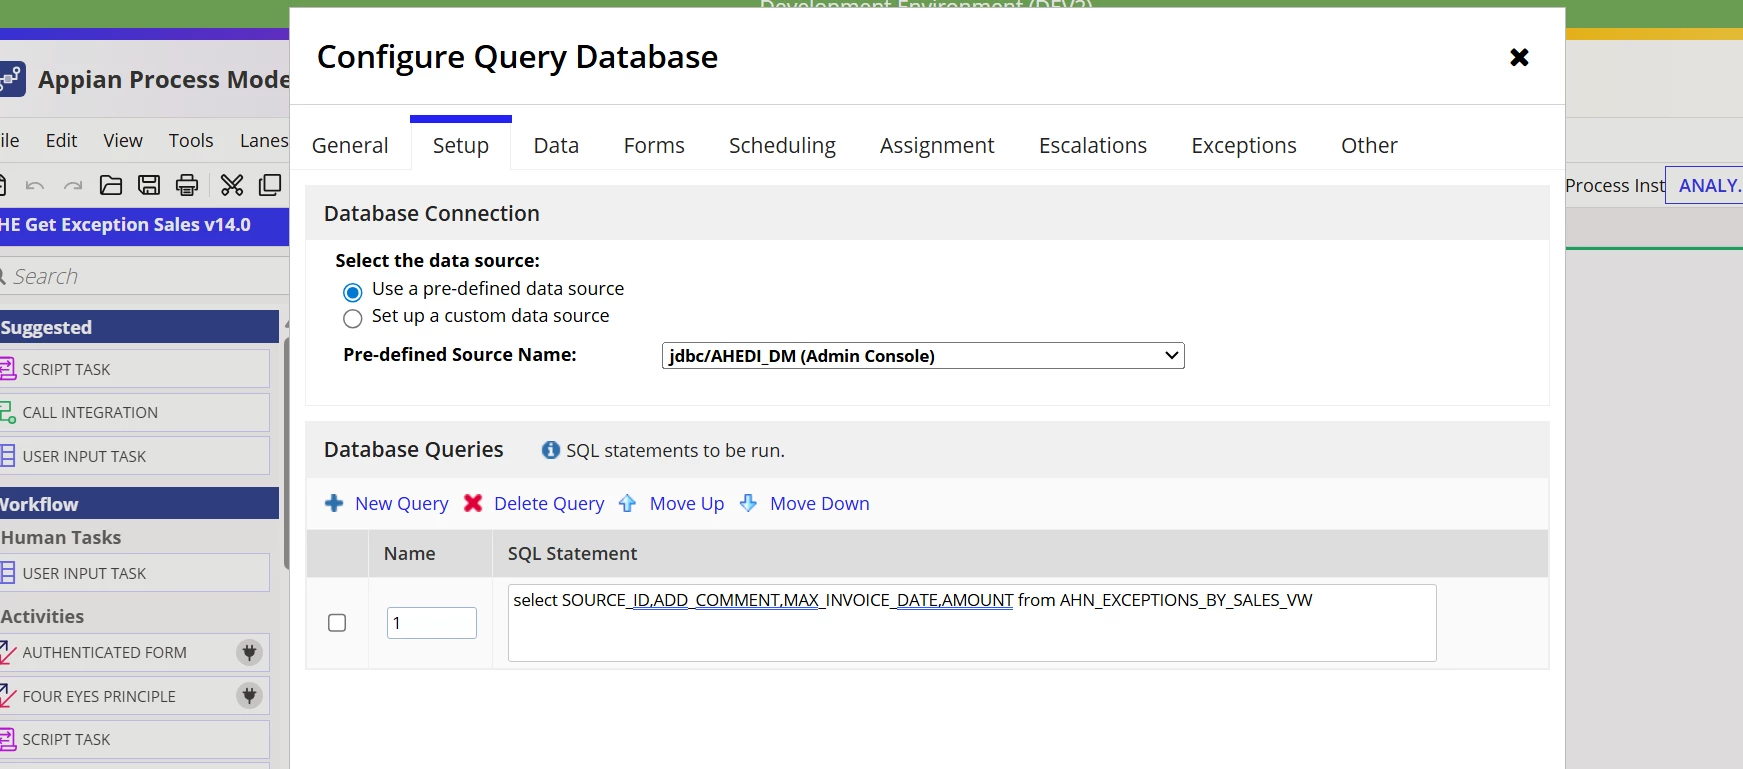Screen dimensions: 1743x769
Task: Open the Edit menu in Process Modeler
Action: [x=61, y=141]
